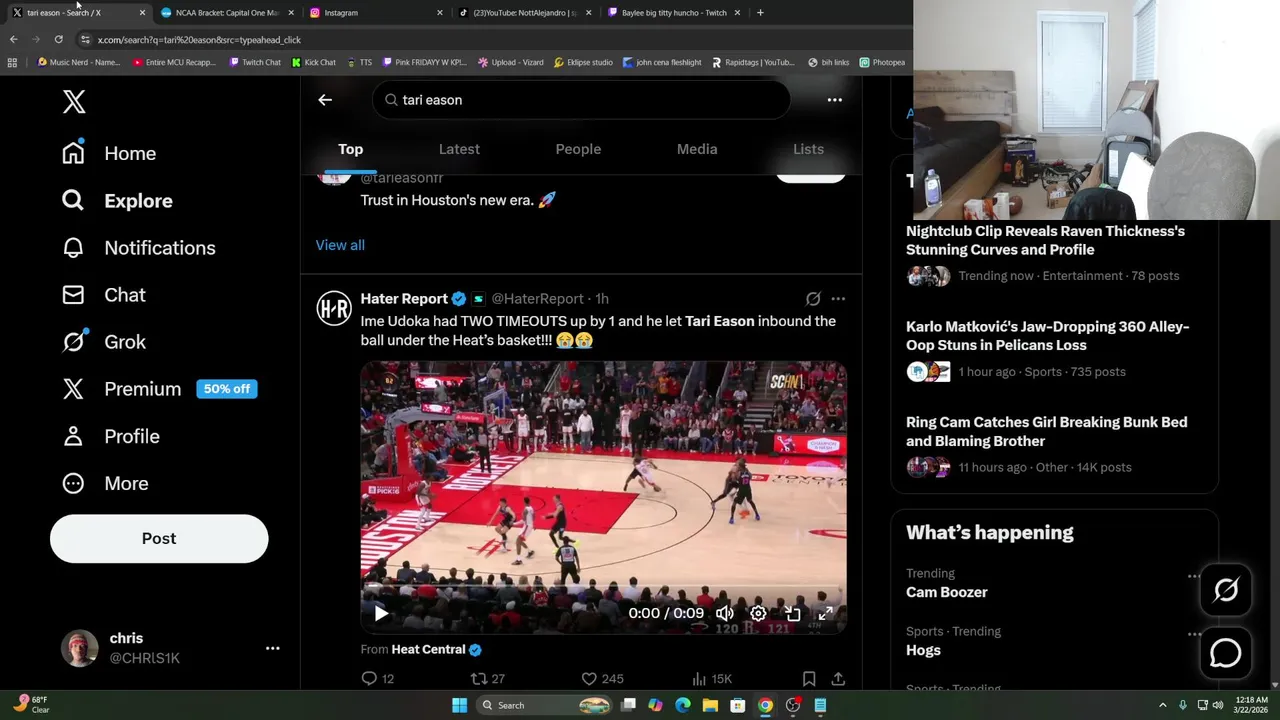Click chris profile avatar
The image size is (1280, 720).
click(80, 648)
